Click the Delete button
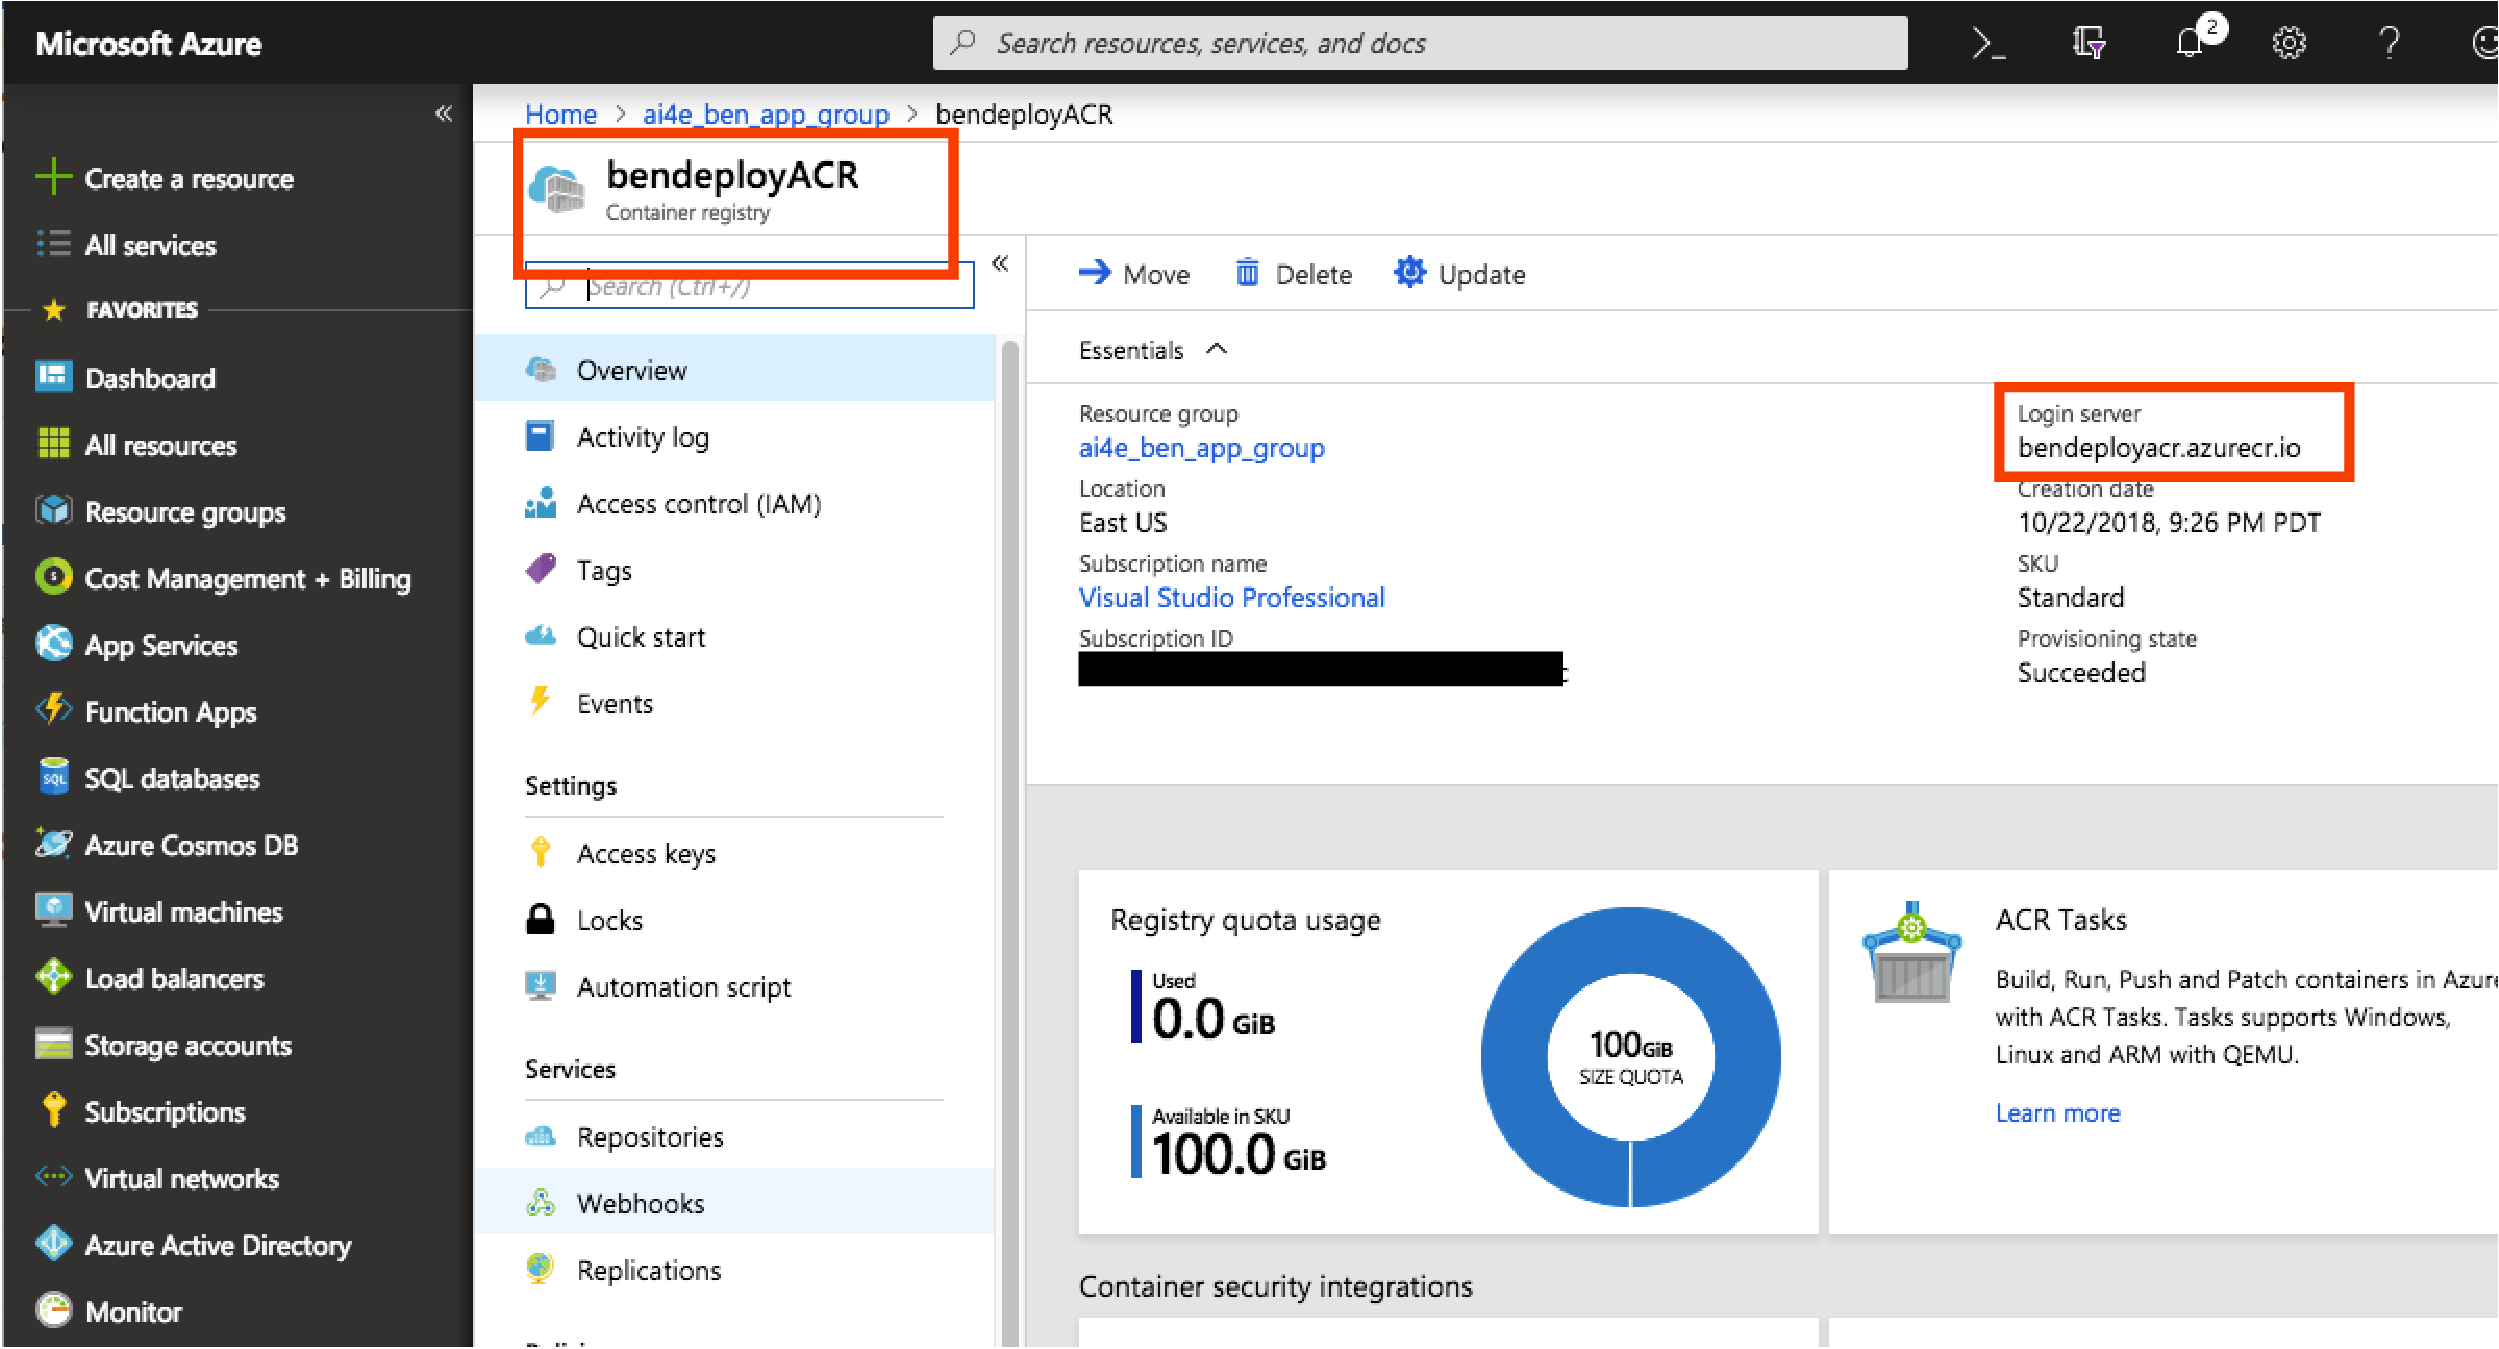The width and height of the screenshot is (2499, 1349). (x=1293, y=273)
